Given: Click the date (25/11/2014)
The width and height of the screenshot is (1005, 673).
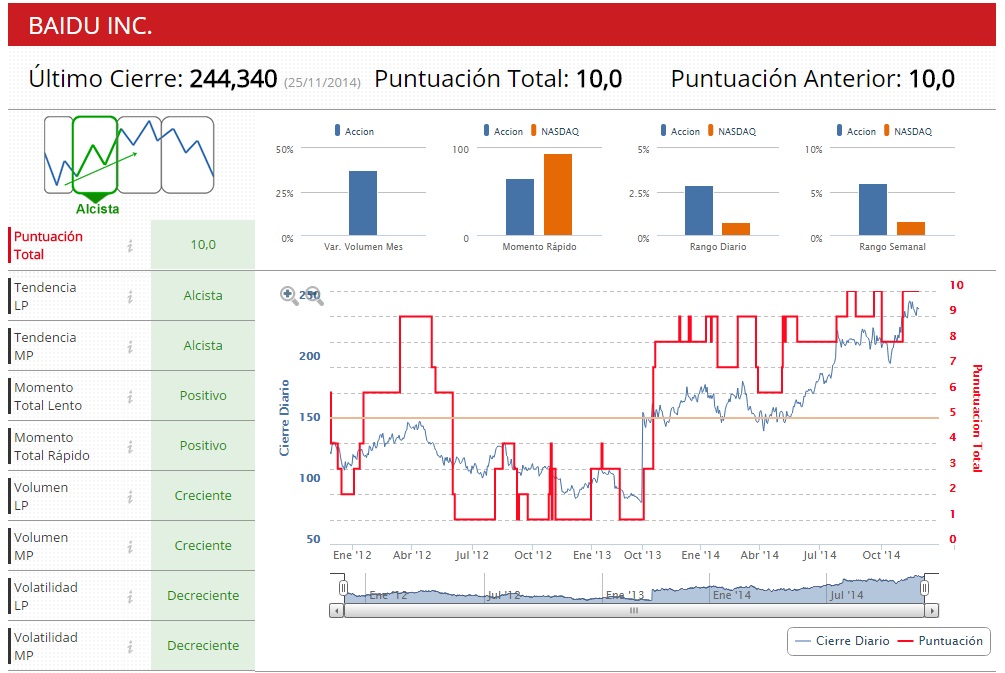Looking at the screenshot, I should [x=322, y=82].
